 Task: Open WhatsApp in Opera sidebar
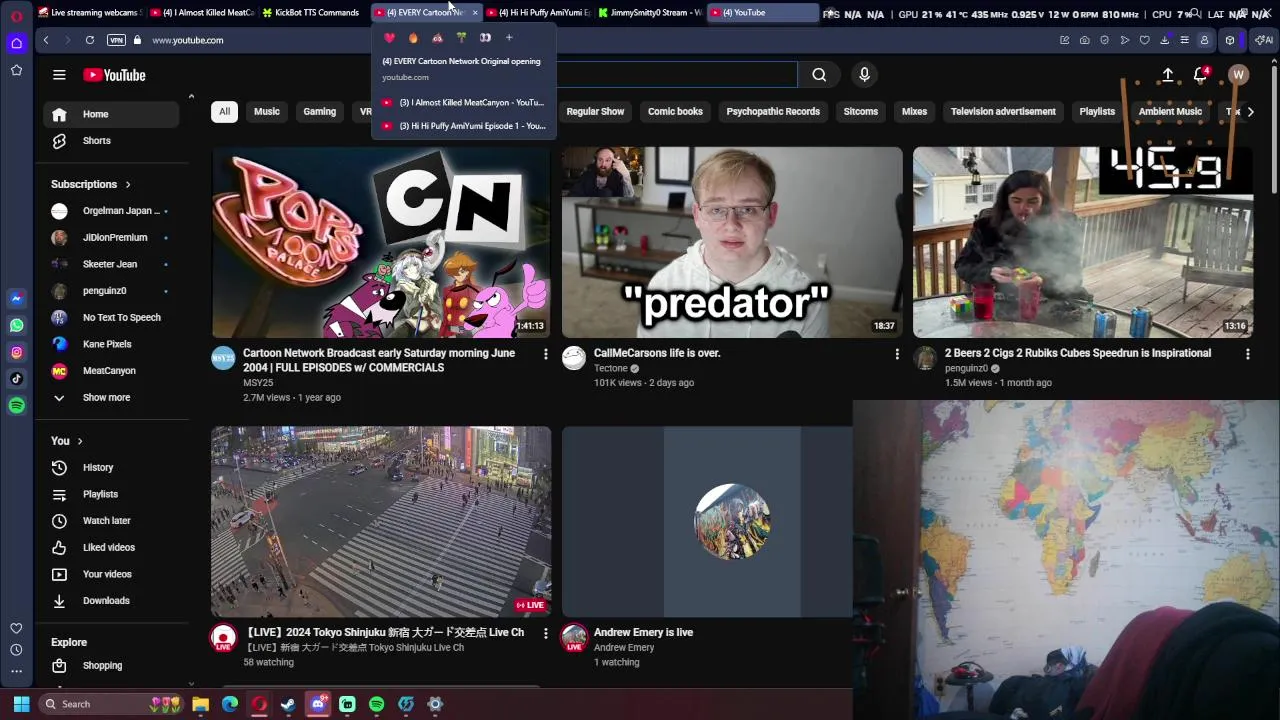point(16,325)
